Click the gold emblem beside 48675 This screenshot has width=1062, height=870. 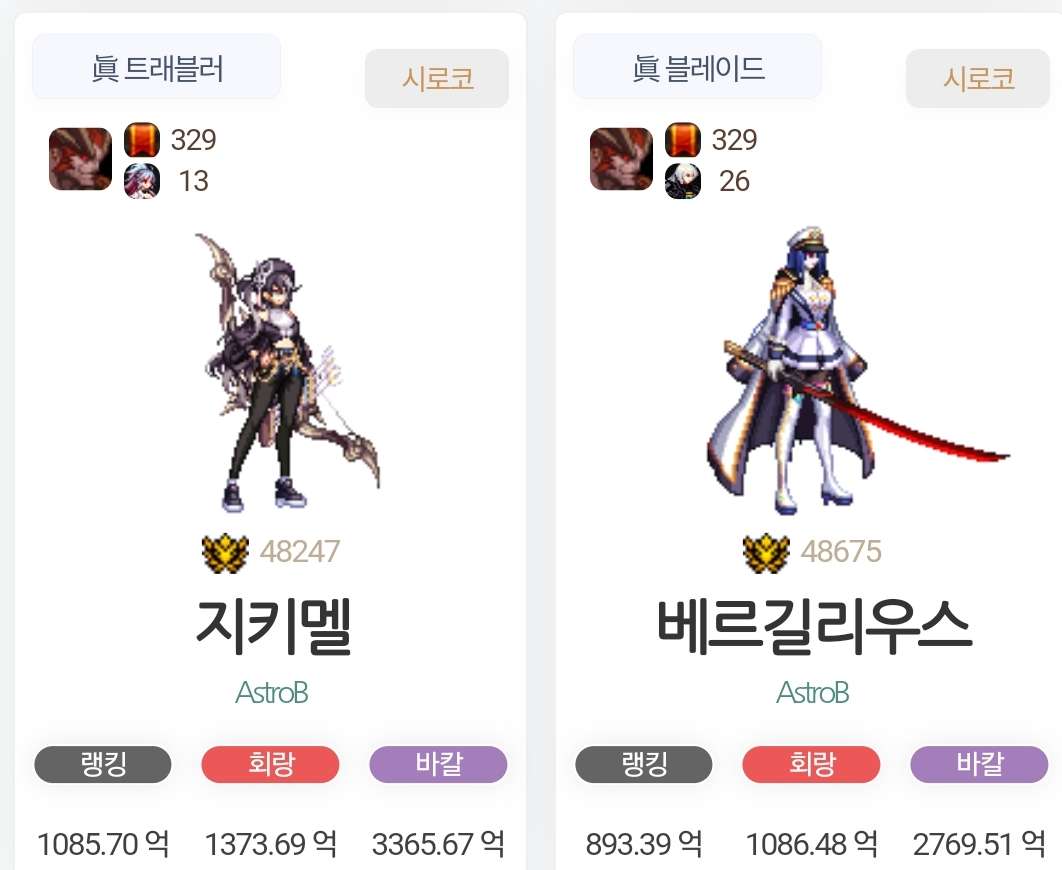(766, 553)
